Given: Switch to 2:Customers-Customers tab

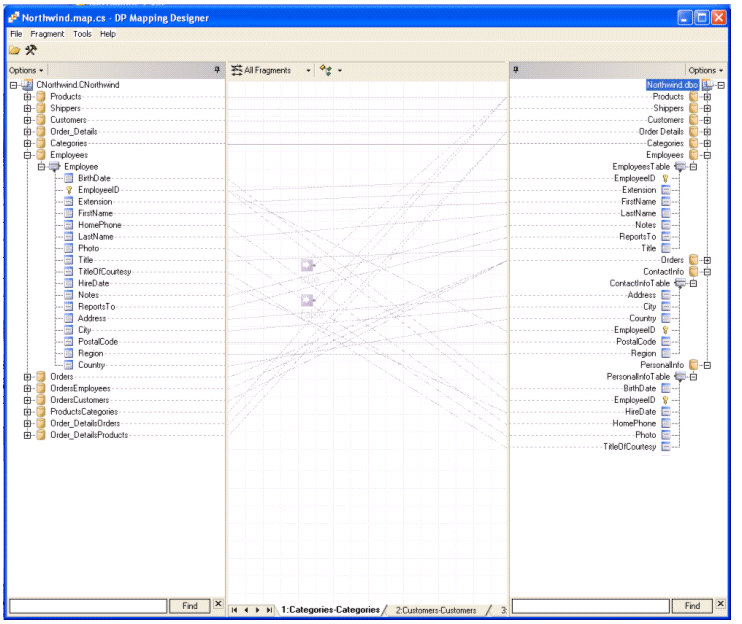Looking at the screenshot, I should pos(436,610).
